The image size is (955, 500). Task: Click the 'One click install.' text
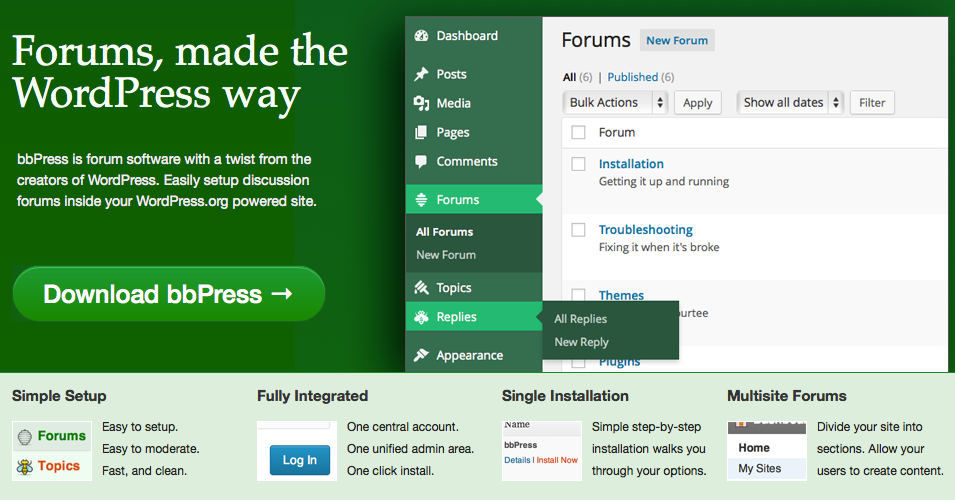(390, 471)
